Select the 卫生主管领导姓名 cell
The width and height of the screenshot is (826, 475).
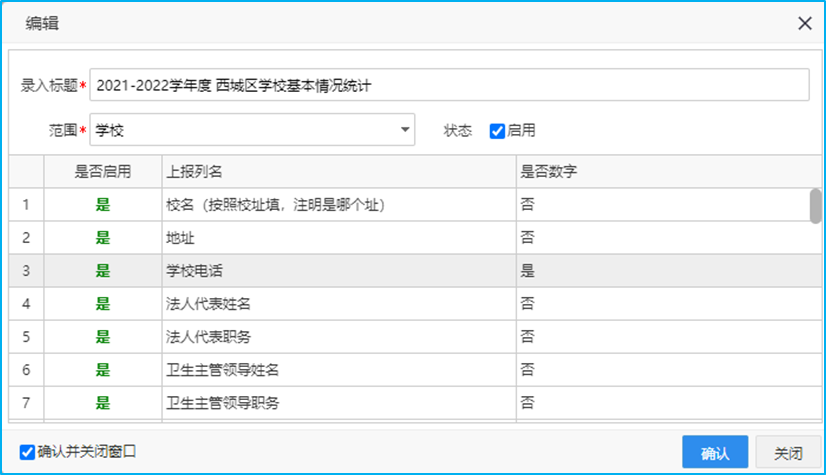tap(338, 370)
